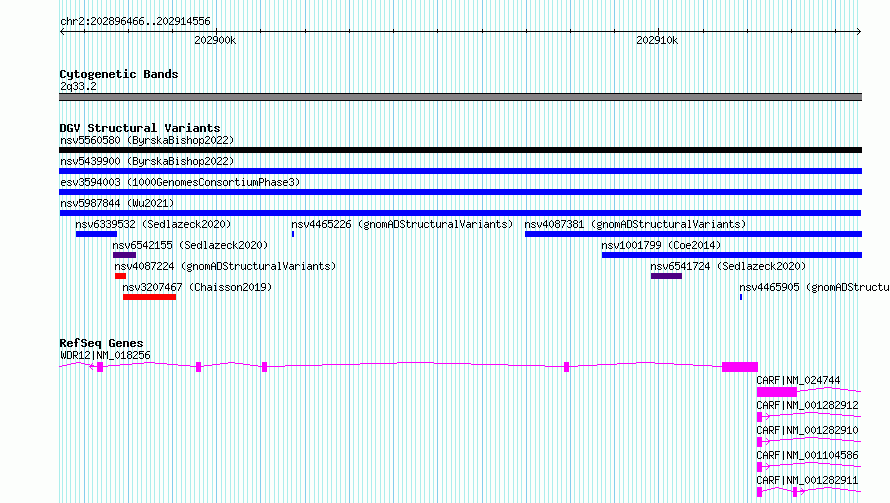890x503 pixels.
Task: Click the right arrow on the ruler
Action: [x=859, y=31]
